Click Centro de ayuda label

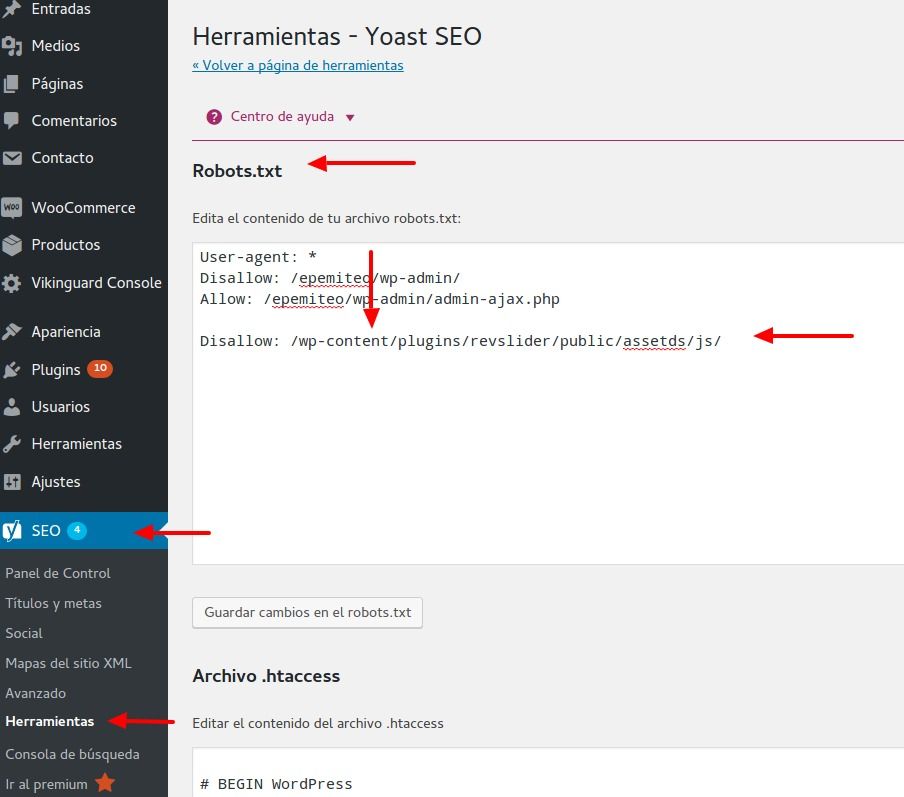(282, 116)
